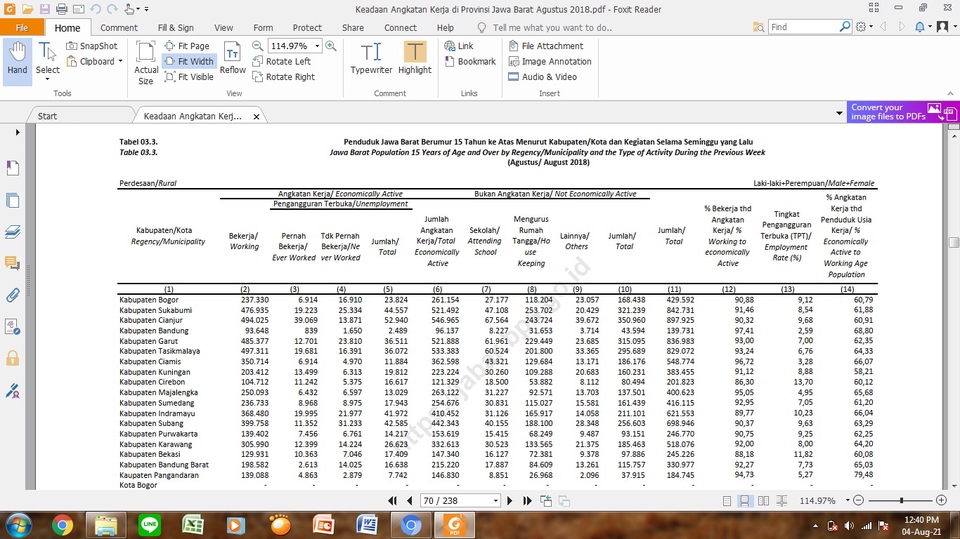This screenshot has height=539, width=960.
Task: Expand the Select tool dropdown arrow
Action: click(47, 79)
